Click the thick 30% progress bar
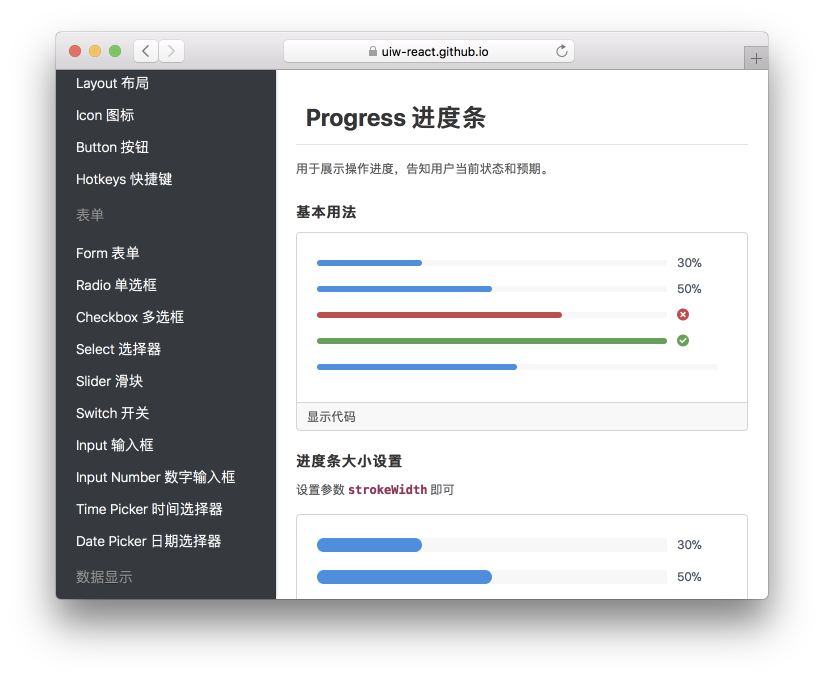This screenshot has height=679, width=824. click(492, 545)
